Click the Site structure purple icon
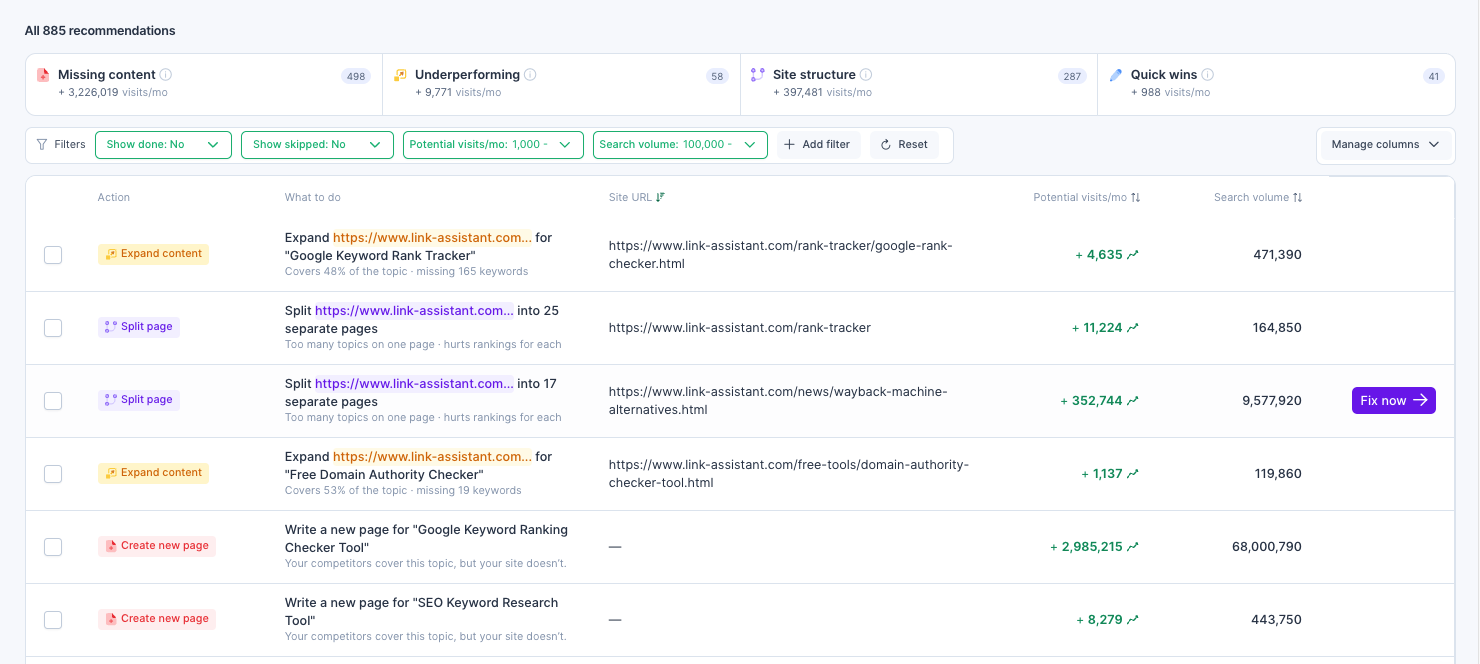This screenshot has height=664, width=1480. click(x=757, y=75)
